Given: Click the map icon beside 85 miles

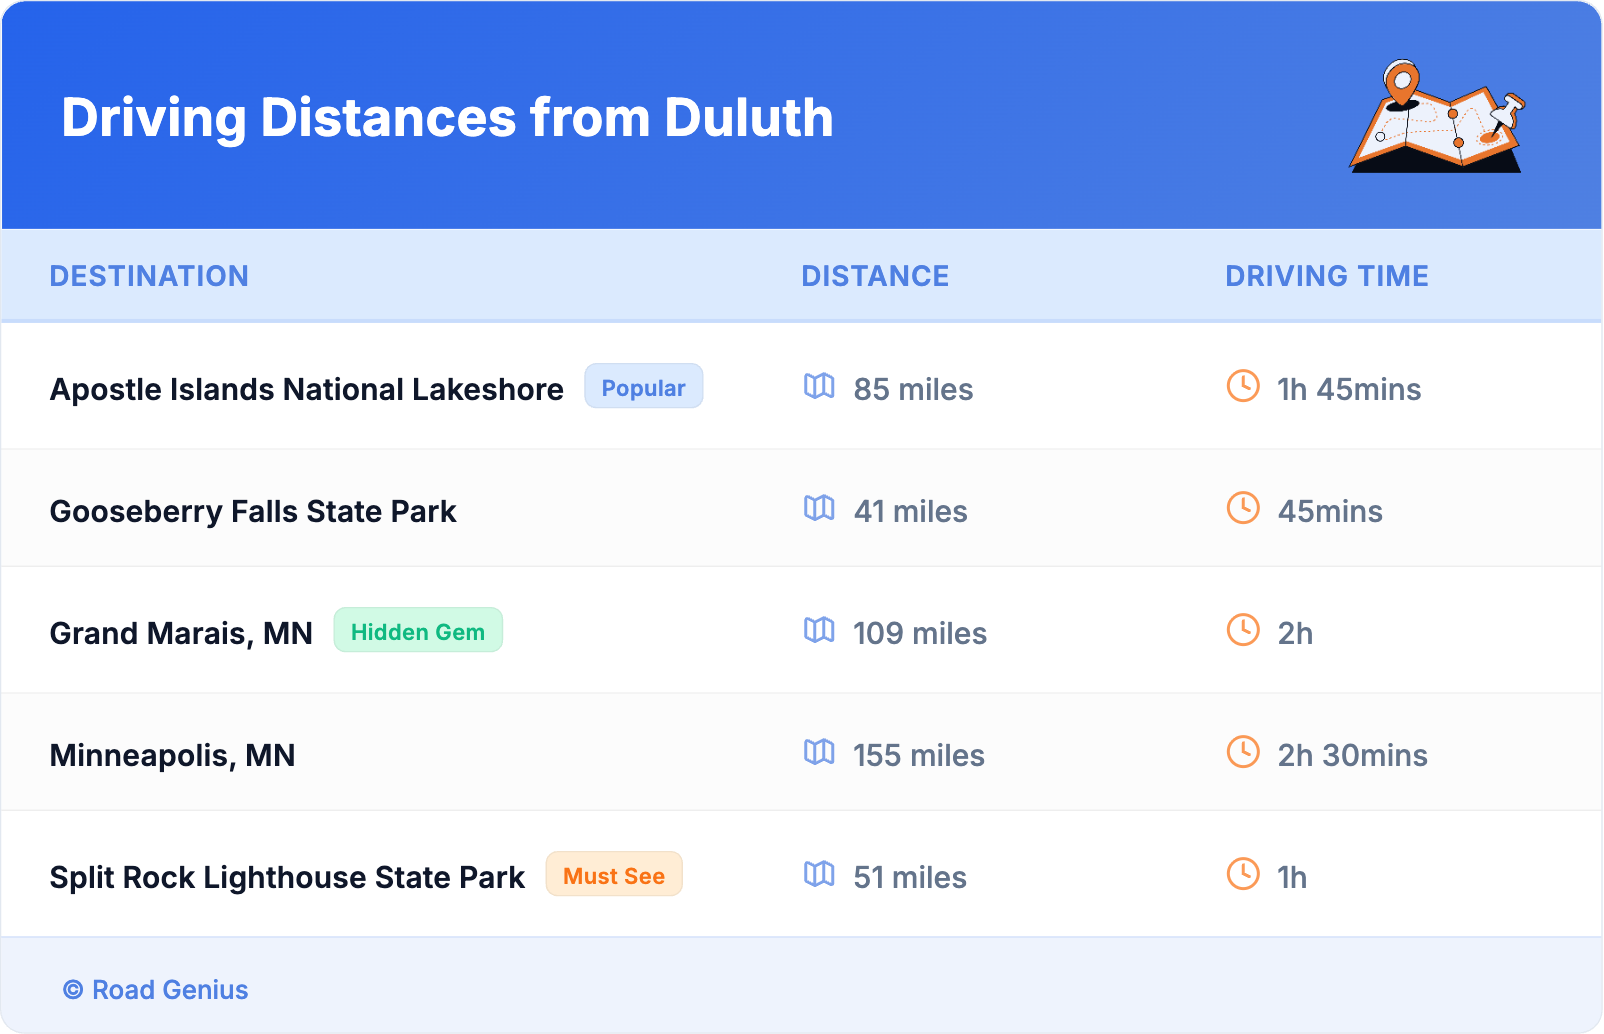Looking at the screenshot, I should 819,387.
